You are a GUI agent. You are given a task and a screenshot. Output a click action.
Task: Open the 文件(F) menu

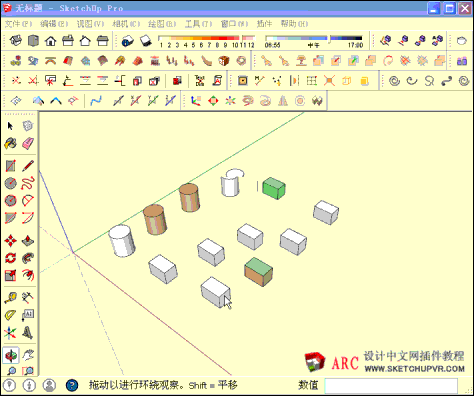[x=18, y=24]
